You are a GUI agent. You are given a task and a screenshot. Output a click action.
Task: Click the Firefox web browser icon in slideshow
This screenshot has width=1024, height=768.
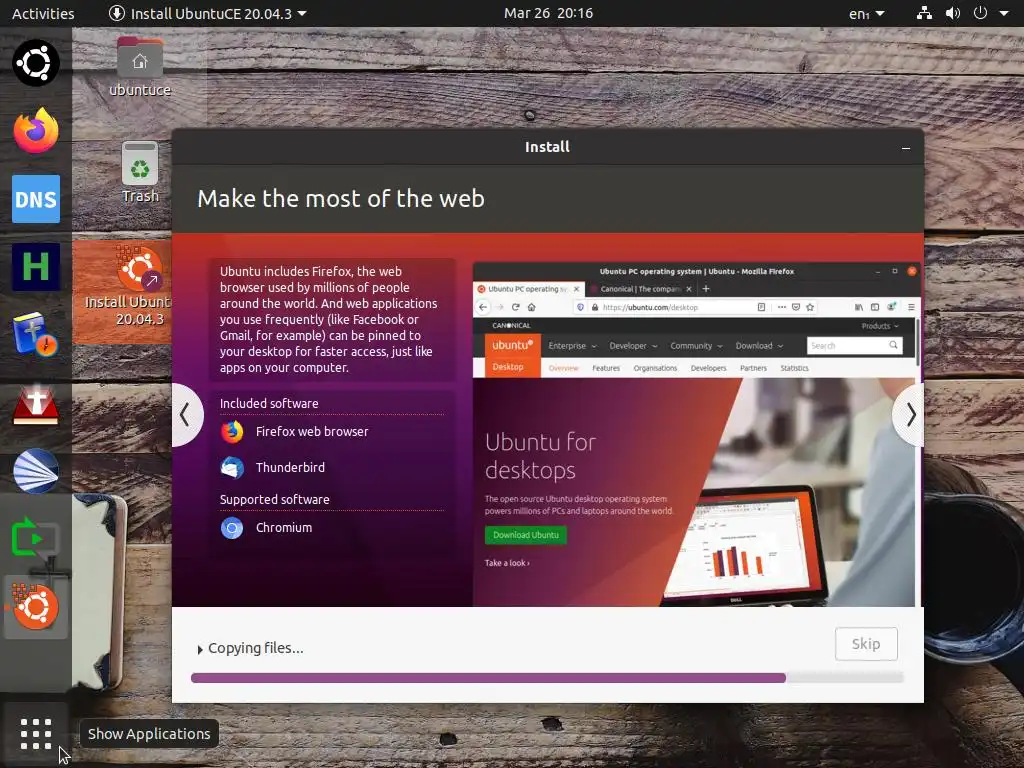(232, 432)
